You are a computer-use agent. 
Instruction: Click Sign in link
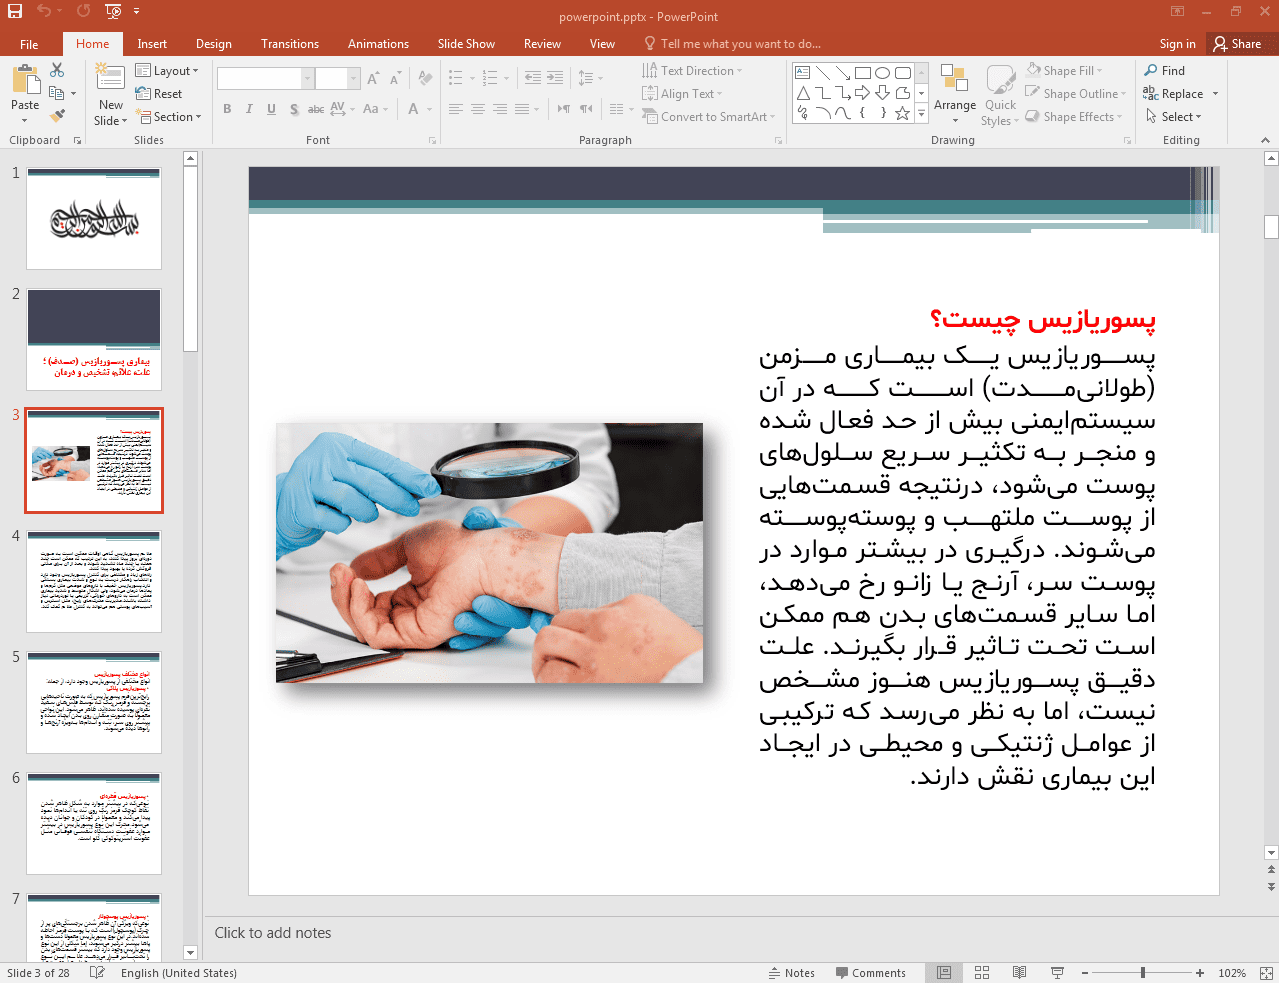click(x=1177, y=44)
